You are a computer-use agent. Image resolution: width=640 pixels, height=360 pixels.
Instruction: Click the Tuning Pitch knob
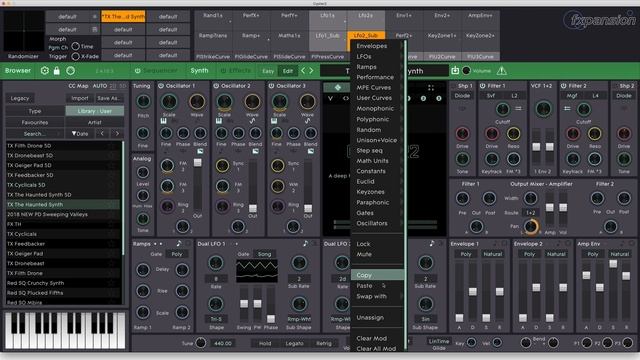coord(143,102)
